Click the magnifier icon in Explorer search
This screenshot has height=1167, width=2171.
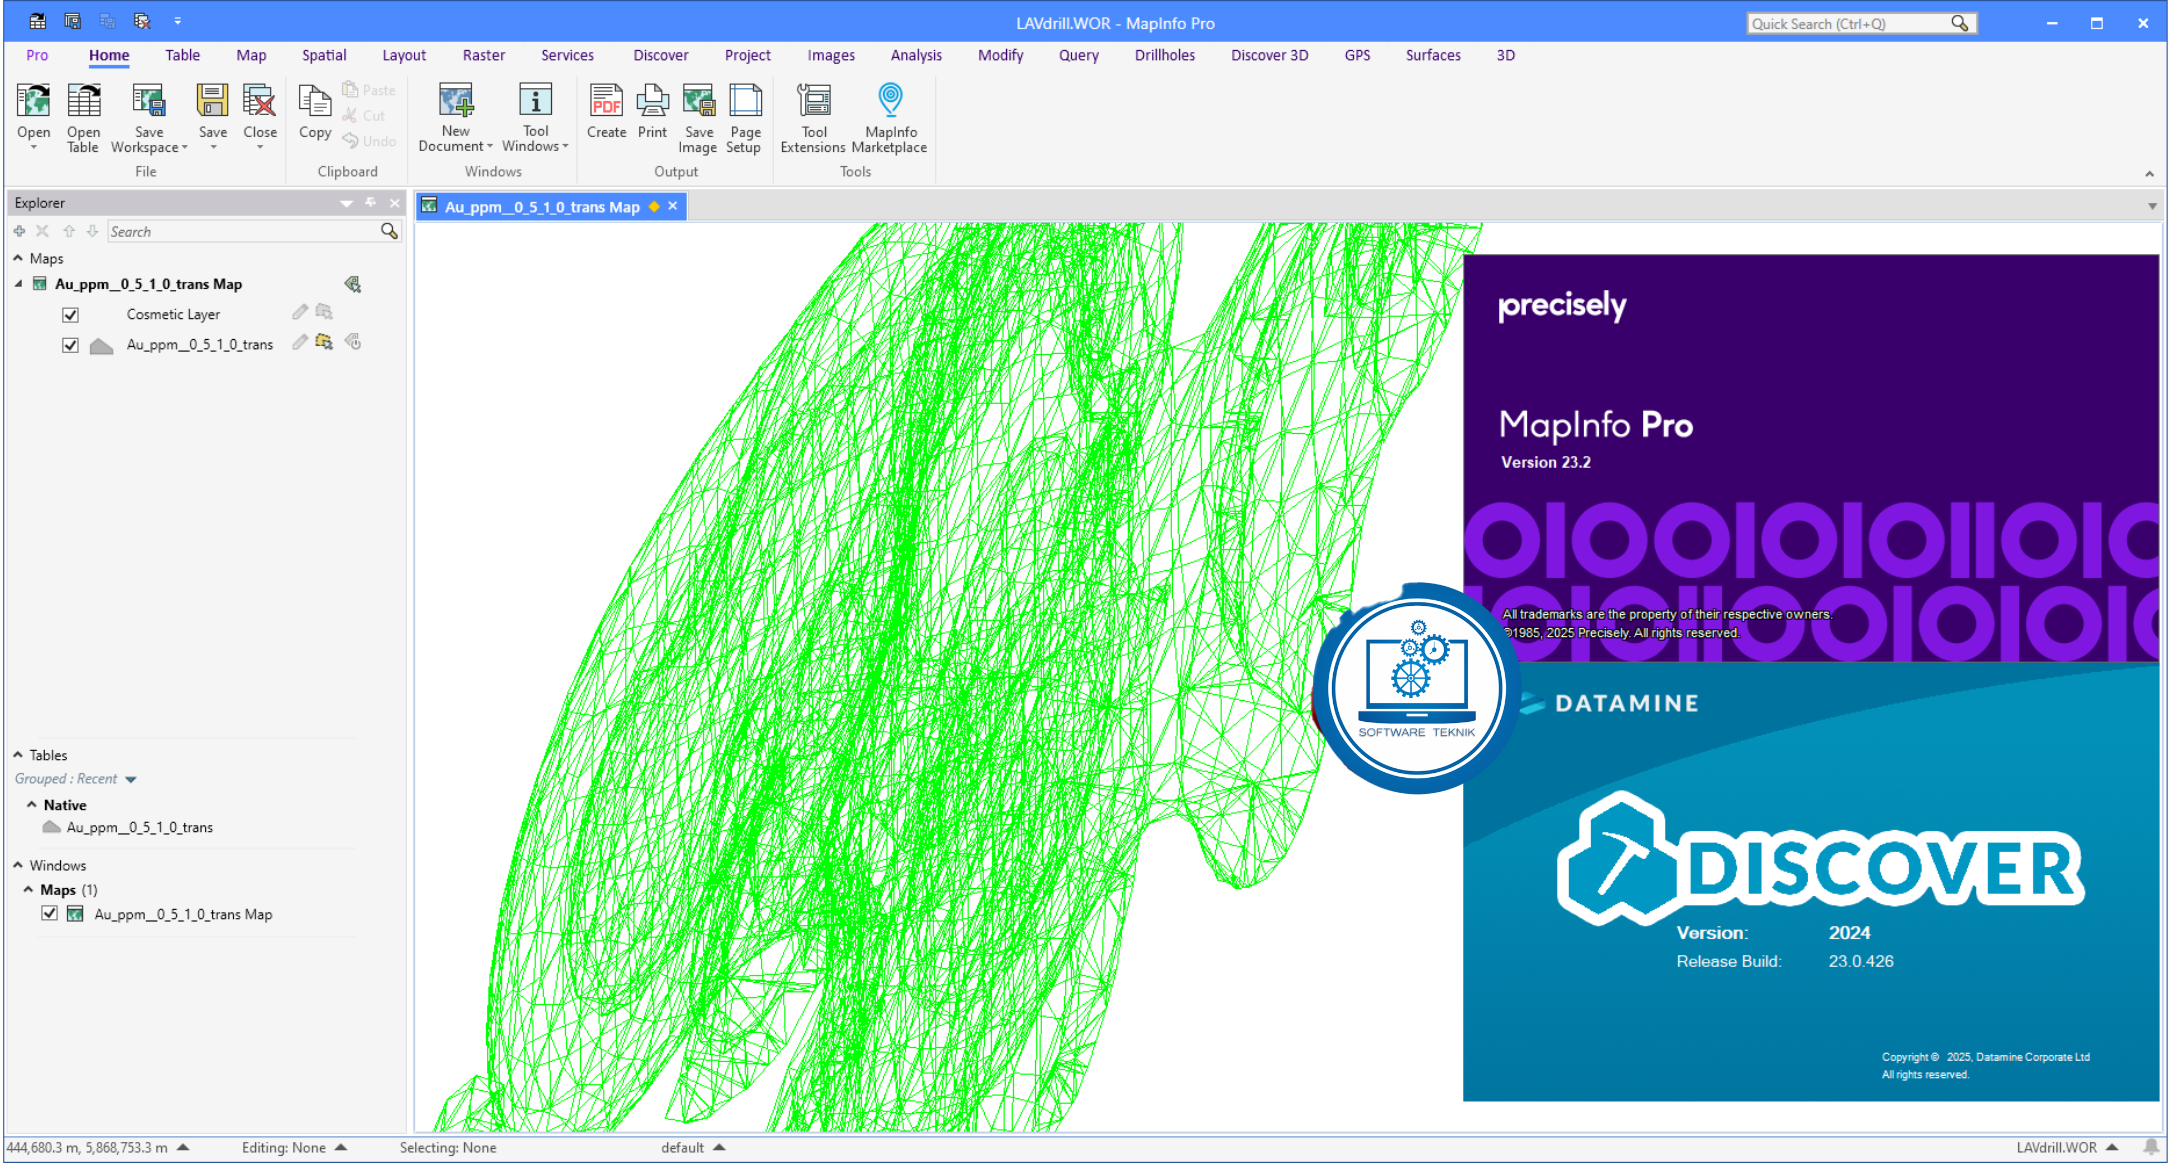(x=389, y=231)
